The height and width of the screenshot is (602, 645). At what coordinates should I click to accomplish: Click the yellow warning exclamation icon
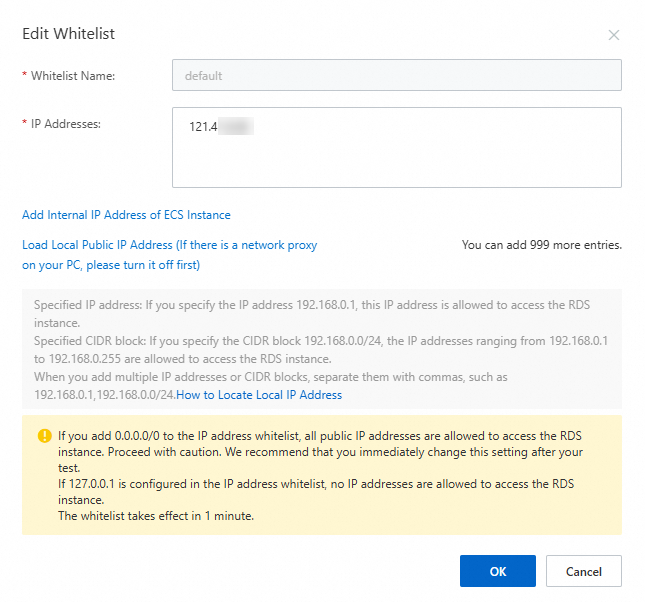(x=44, y=436)
